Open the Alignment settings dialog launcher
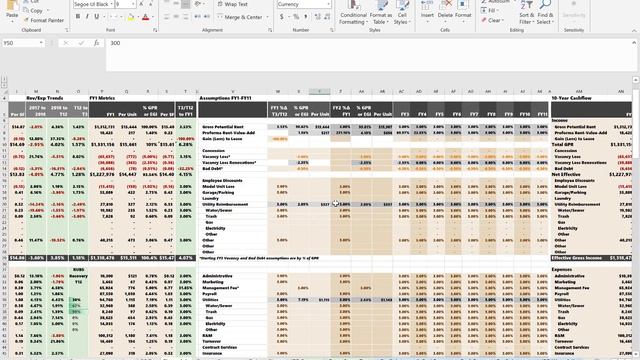Screen dimensions: 640x360 [270, 30]
